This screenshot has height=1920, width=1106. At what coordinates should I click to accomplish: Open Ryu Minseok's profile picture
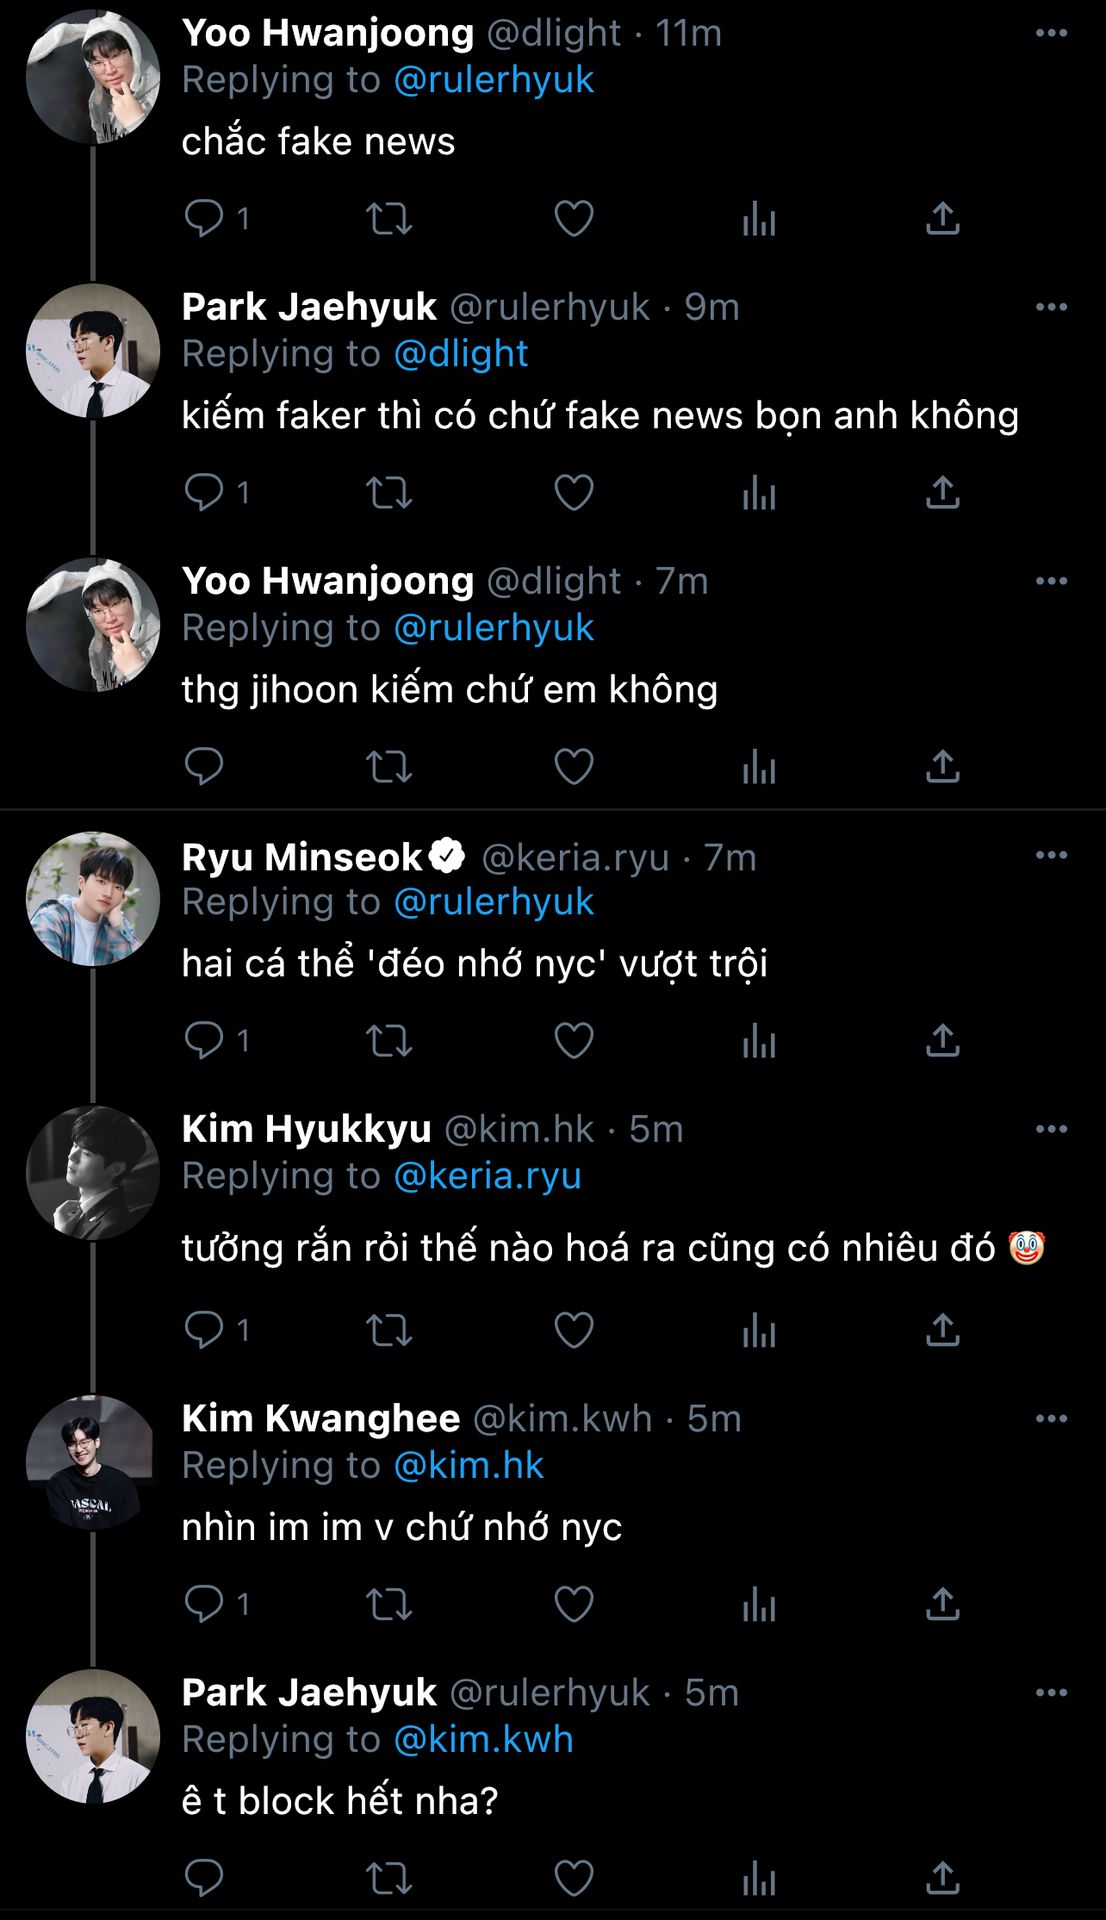coord(92,899)
